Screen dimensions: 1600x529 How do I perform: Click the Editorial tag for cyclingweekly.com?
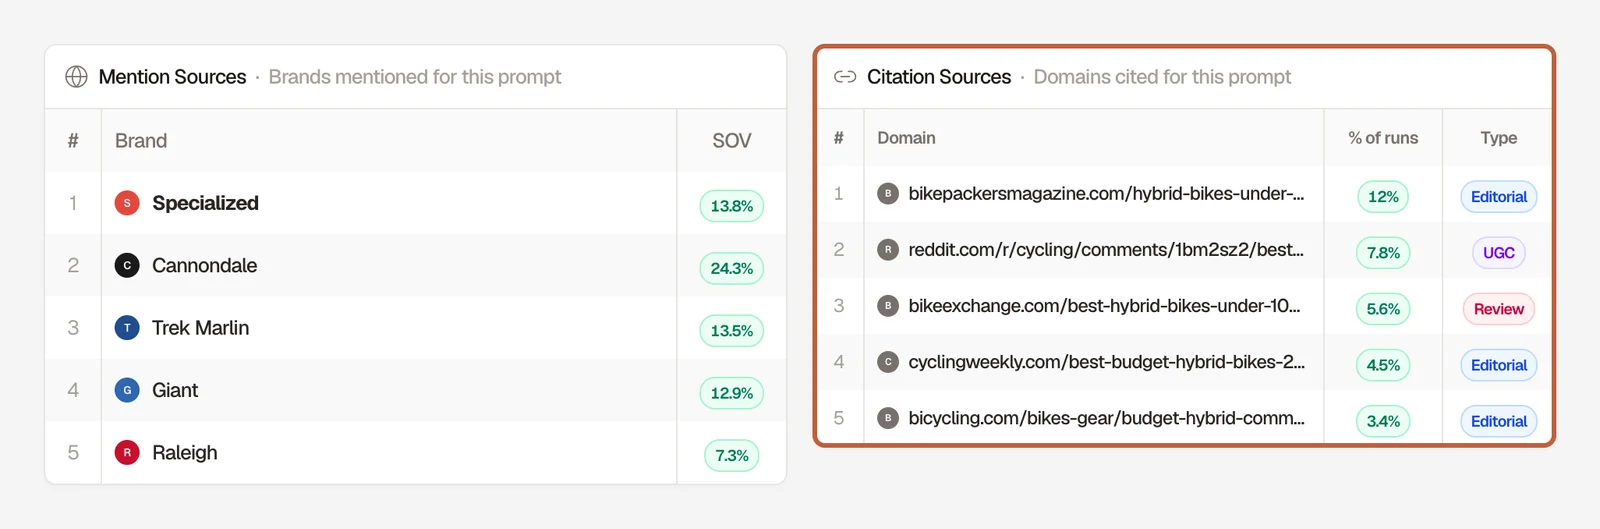coord(1499,365)
